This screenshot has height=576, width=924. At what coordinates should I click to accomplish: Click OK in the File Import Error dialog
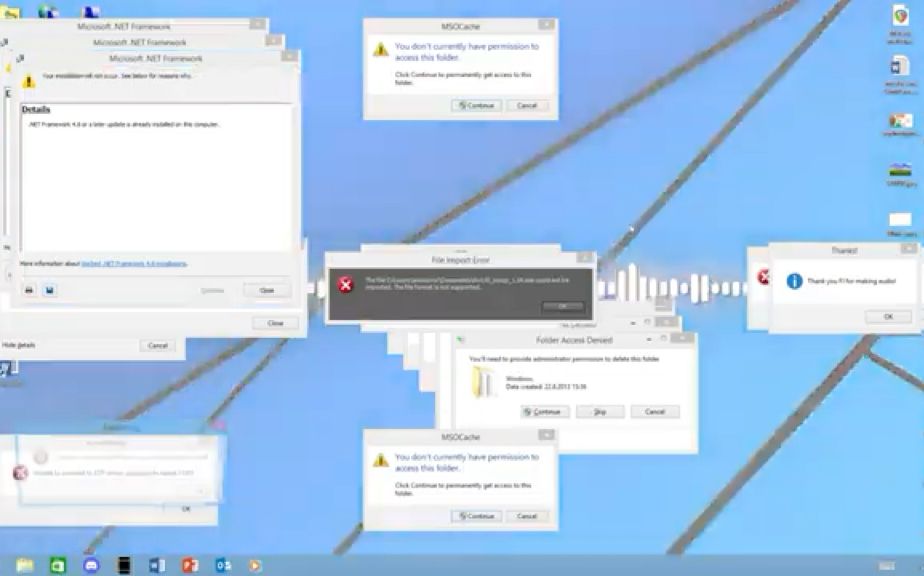tap(563, 307)
